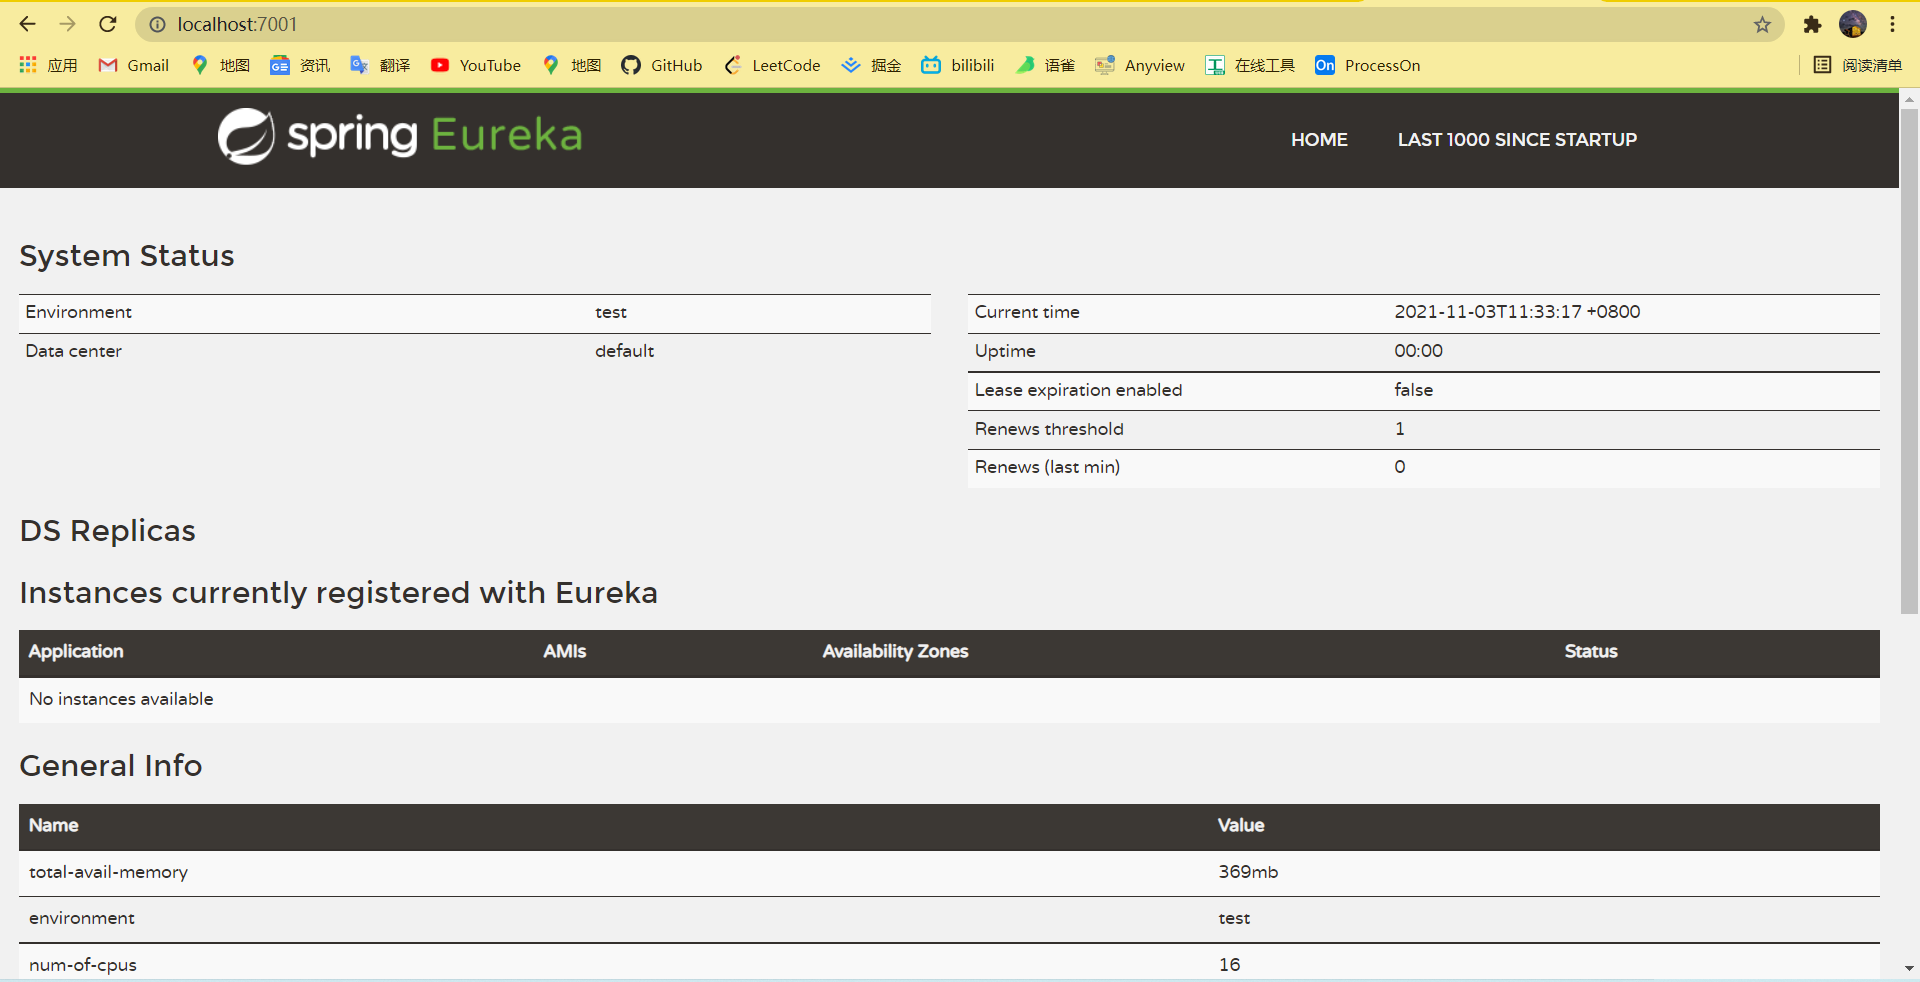Click the browser forward arrow
The image size is (1920, 982).
point(67,24)
